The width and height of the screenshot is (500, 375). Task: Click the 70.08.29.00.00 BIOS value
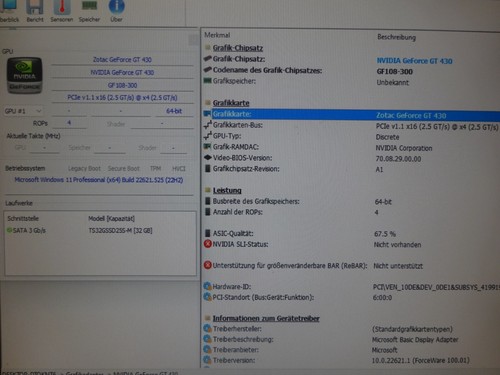tap(398, 159)
